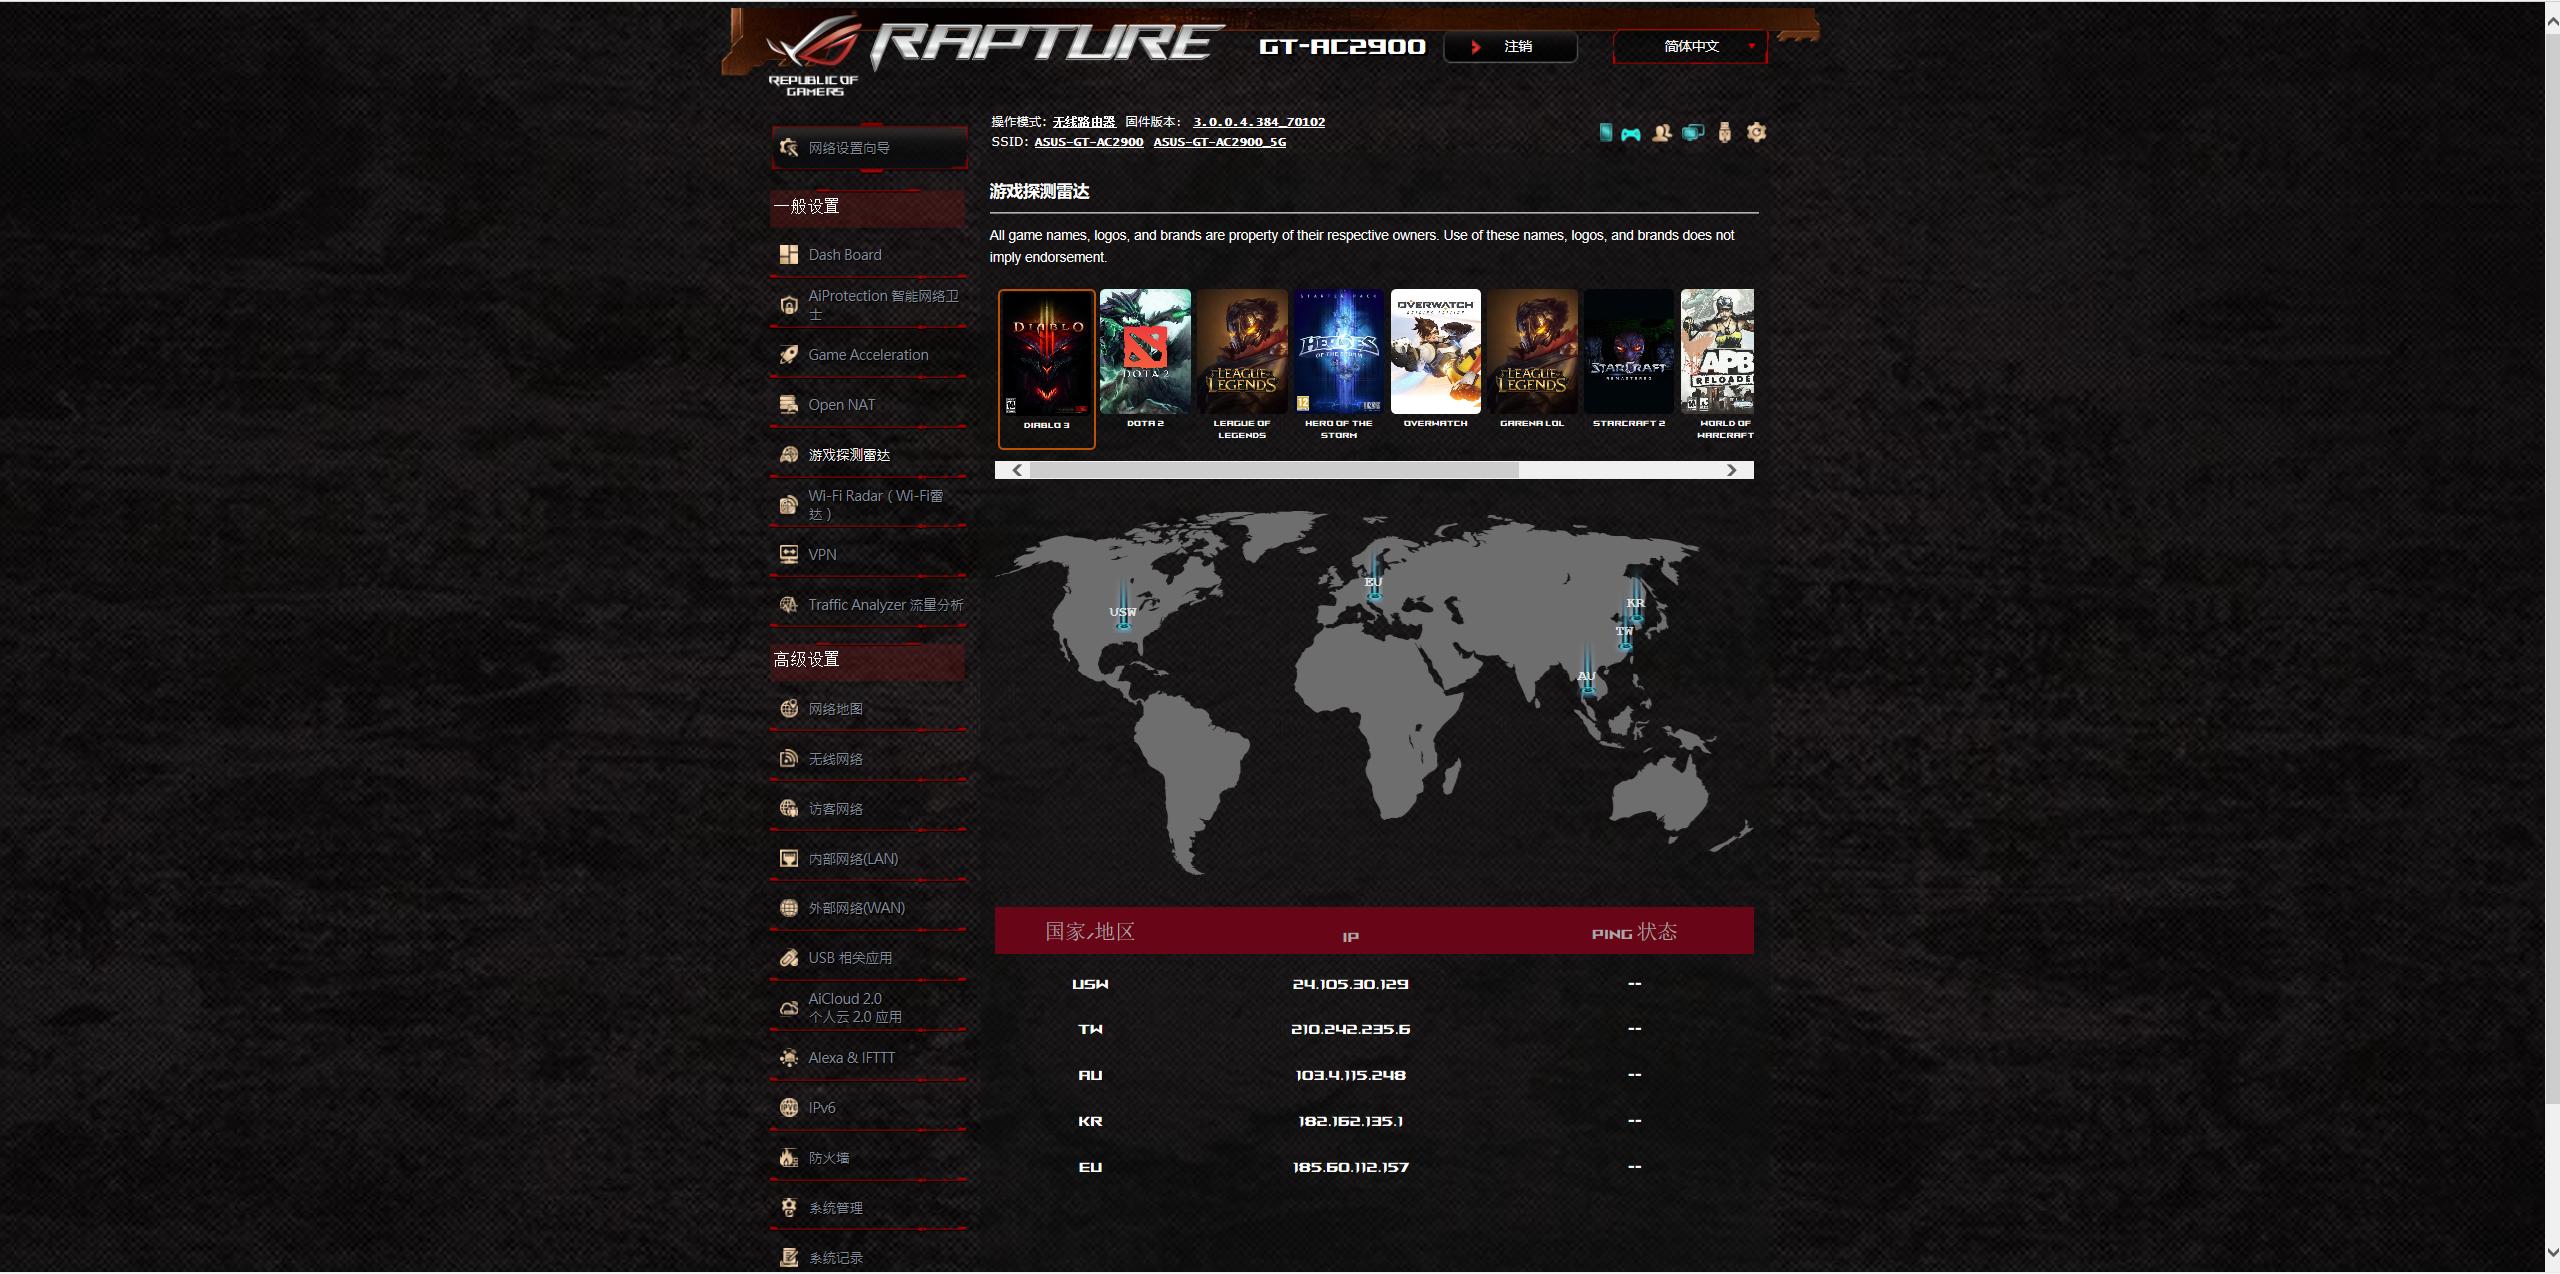Screen dimensions: 2560x1274
Task: Click the USW server marker on map
Action: tap(1123, 613)
